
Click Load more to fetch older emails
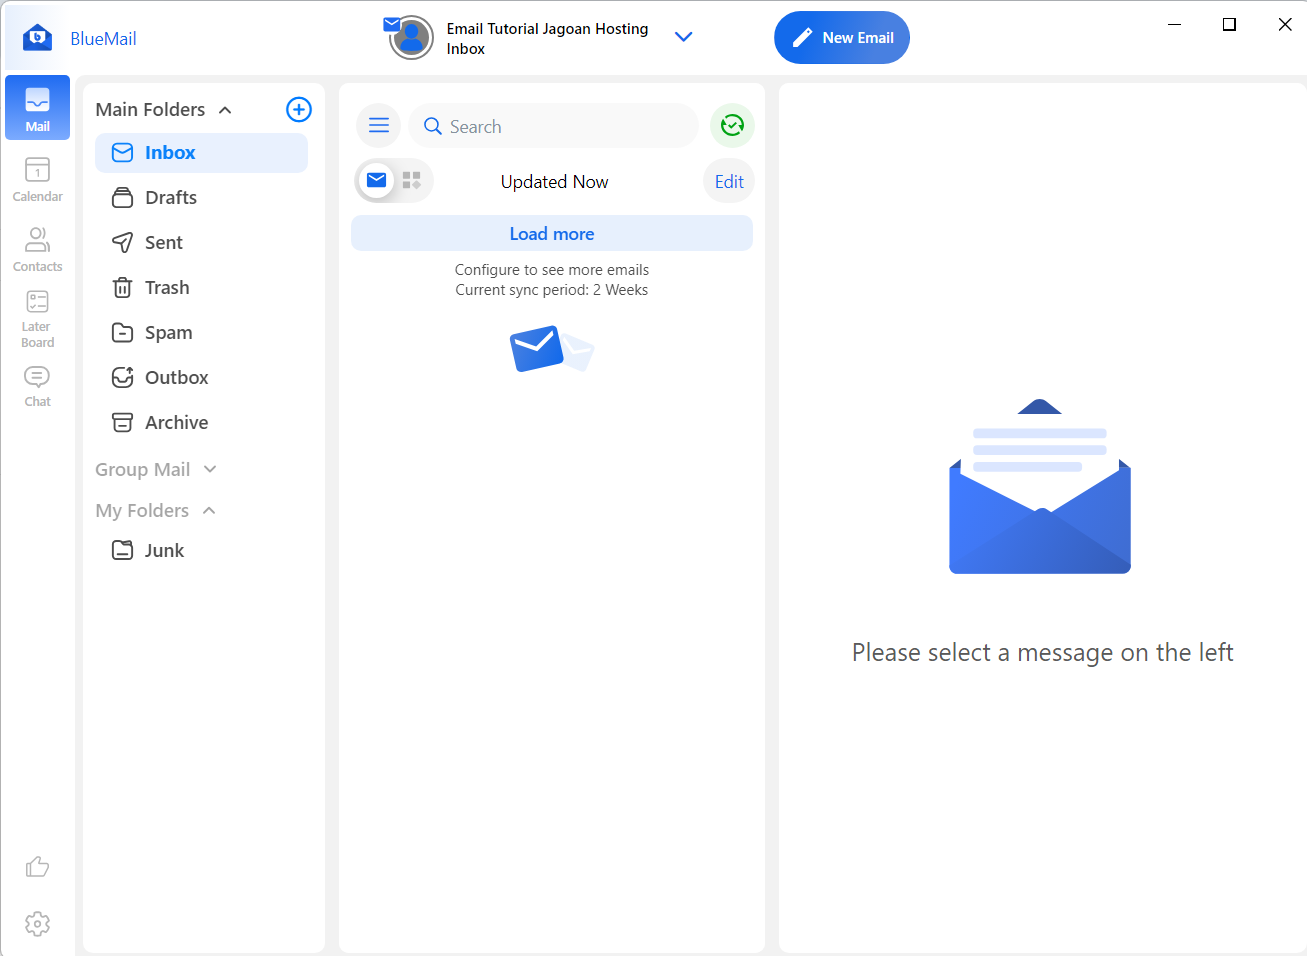tap(551, 232)
